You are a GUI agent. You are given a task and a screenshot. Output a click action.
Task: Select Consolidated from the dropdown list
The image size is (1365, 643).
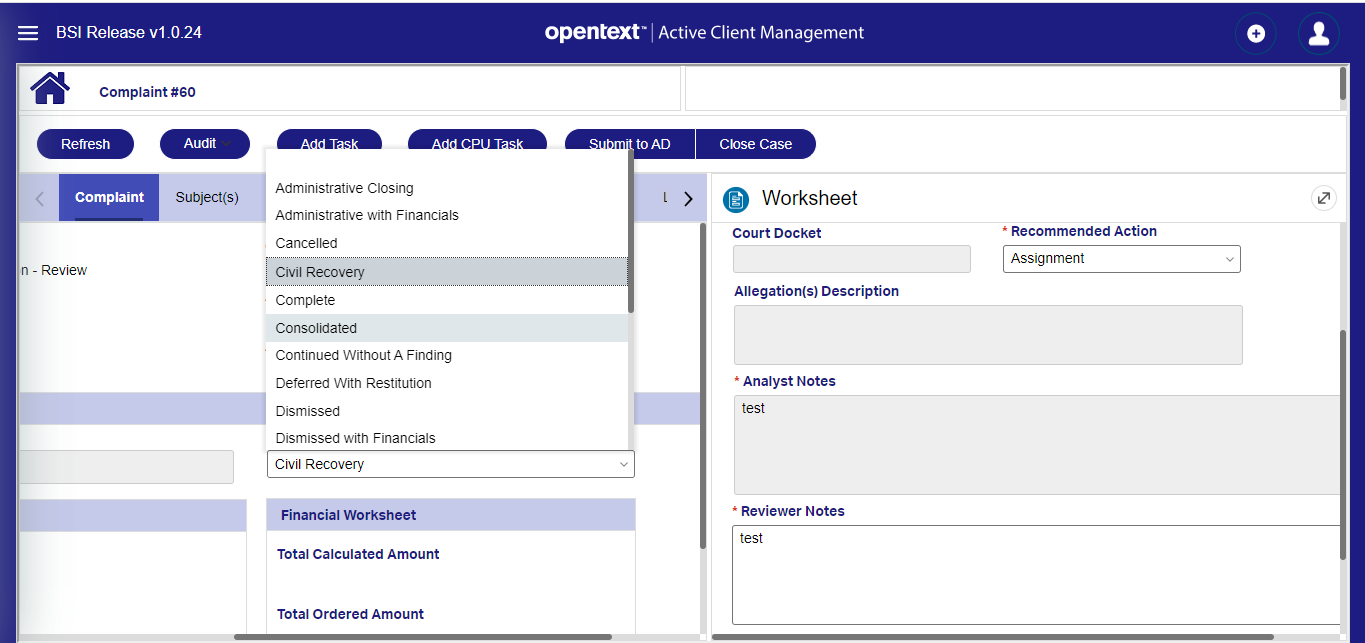[316, 328]
